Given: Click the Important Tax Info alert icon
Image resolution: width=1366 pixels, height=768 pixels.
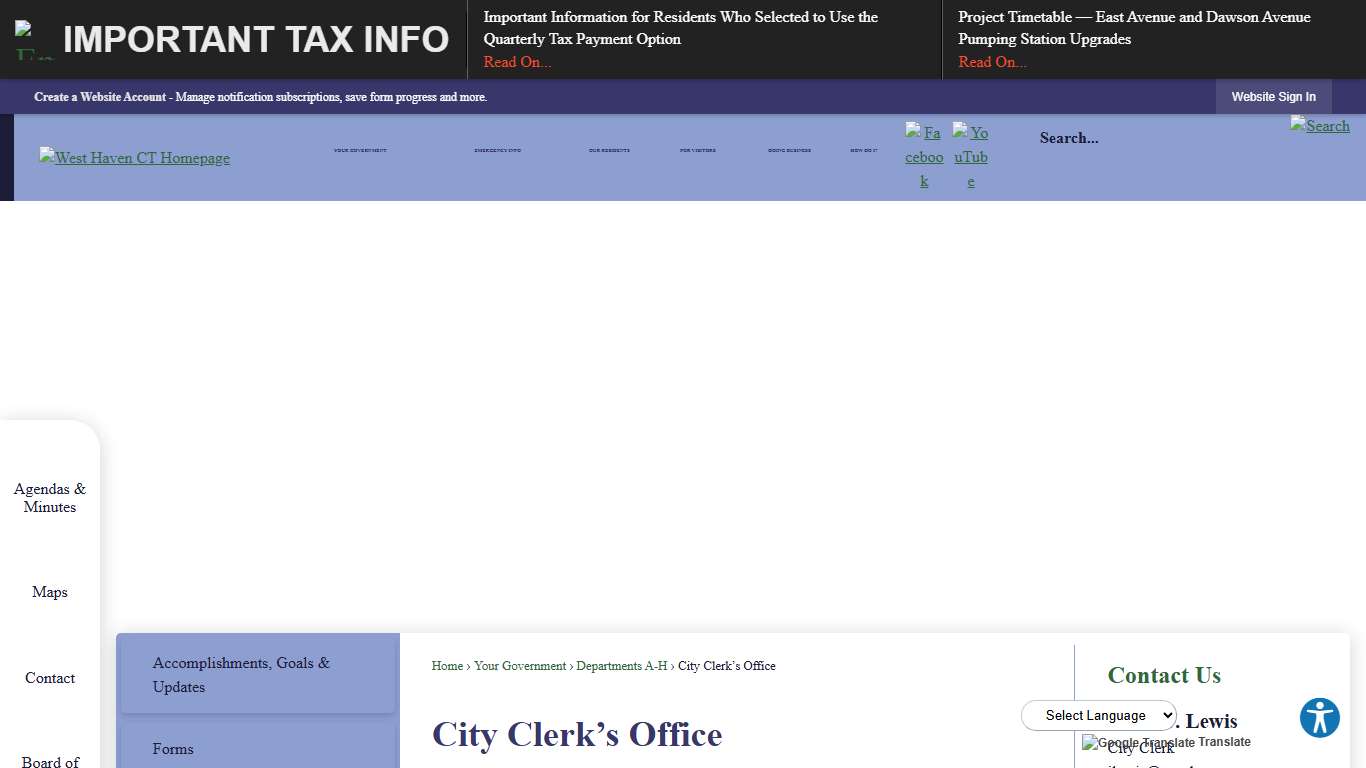Looking at the screenshot, I should coord(34,40).
